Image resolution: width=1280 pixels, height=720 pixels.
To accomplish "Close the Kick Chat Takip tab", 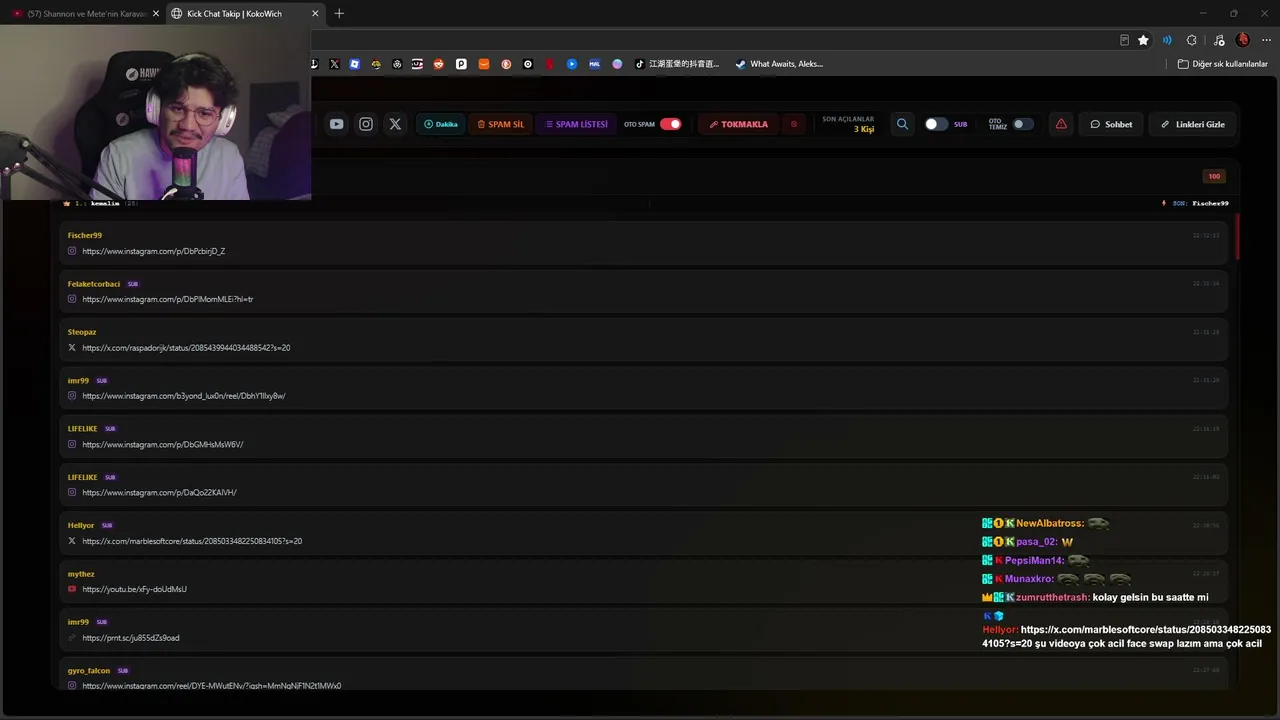I will coord(315,13).
